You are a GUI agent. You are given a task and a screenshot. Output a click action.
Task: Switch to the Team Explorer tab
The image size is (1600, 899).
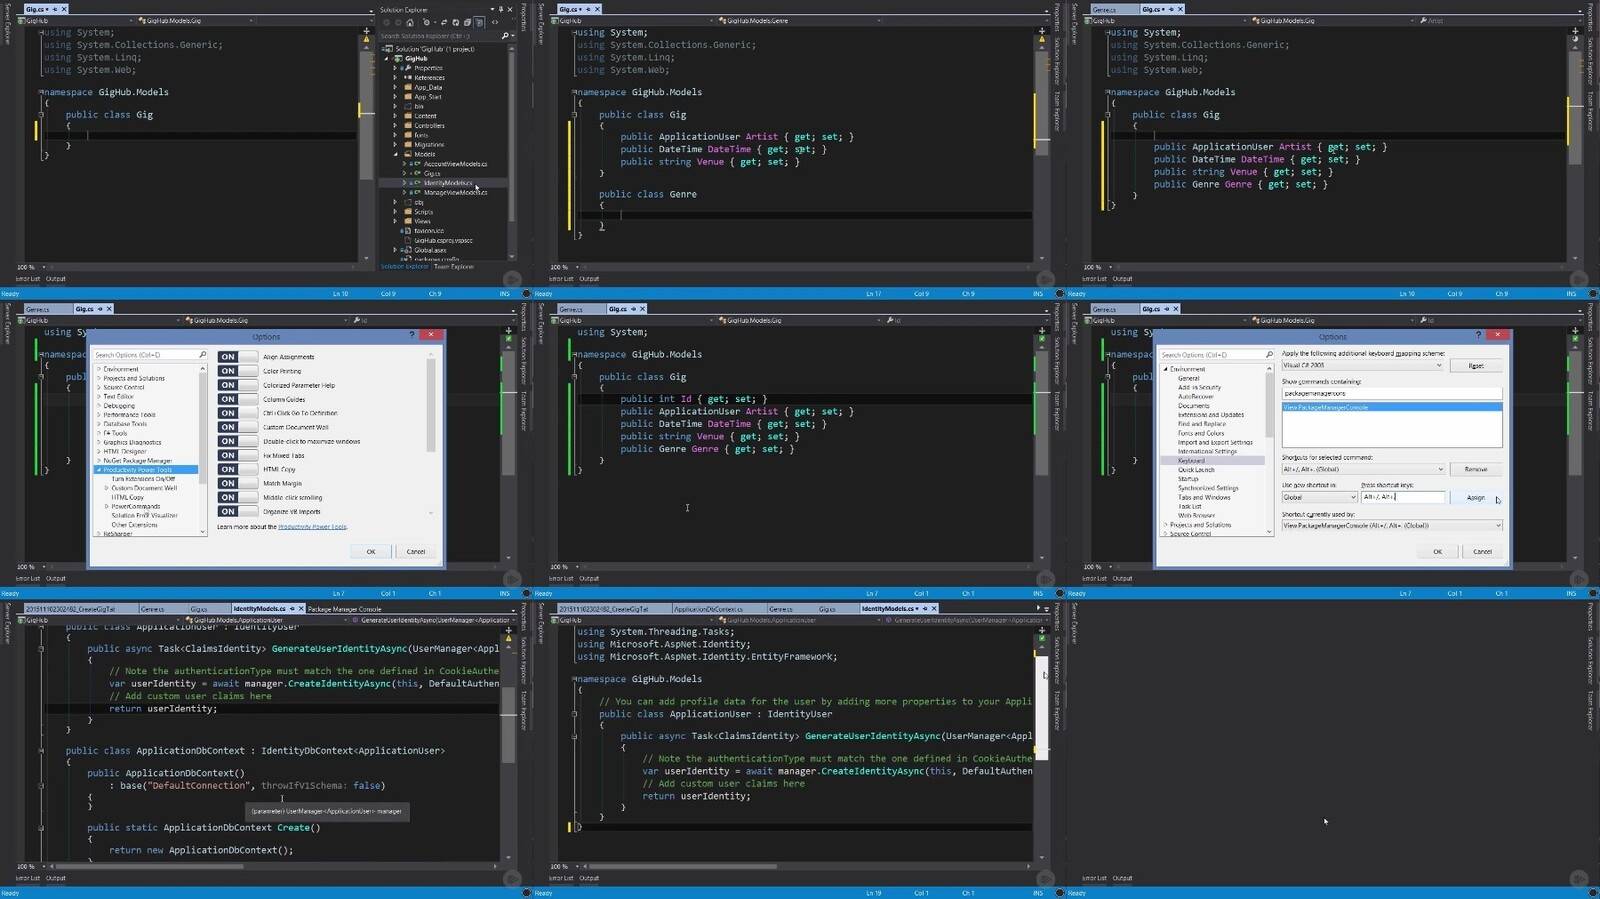coord(454,267)
